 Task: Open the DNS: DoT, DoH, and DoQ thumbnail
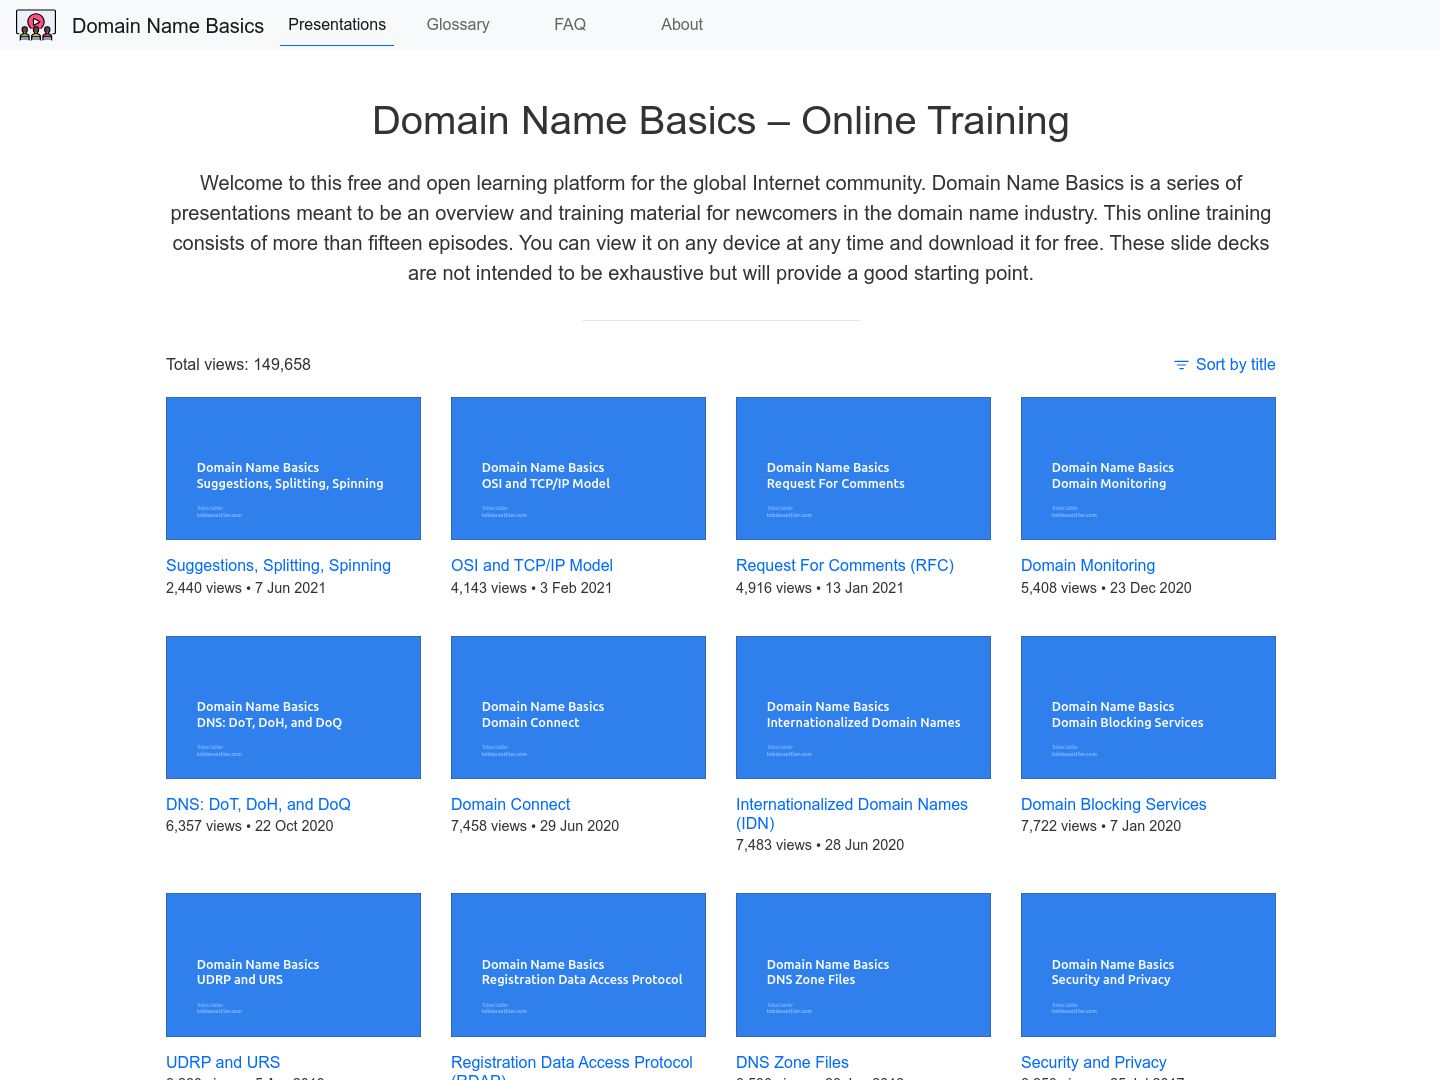(293, 707)
